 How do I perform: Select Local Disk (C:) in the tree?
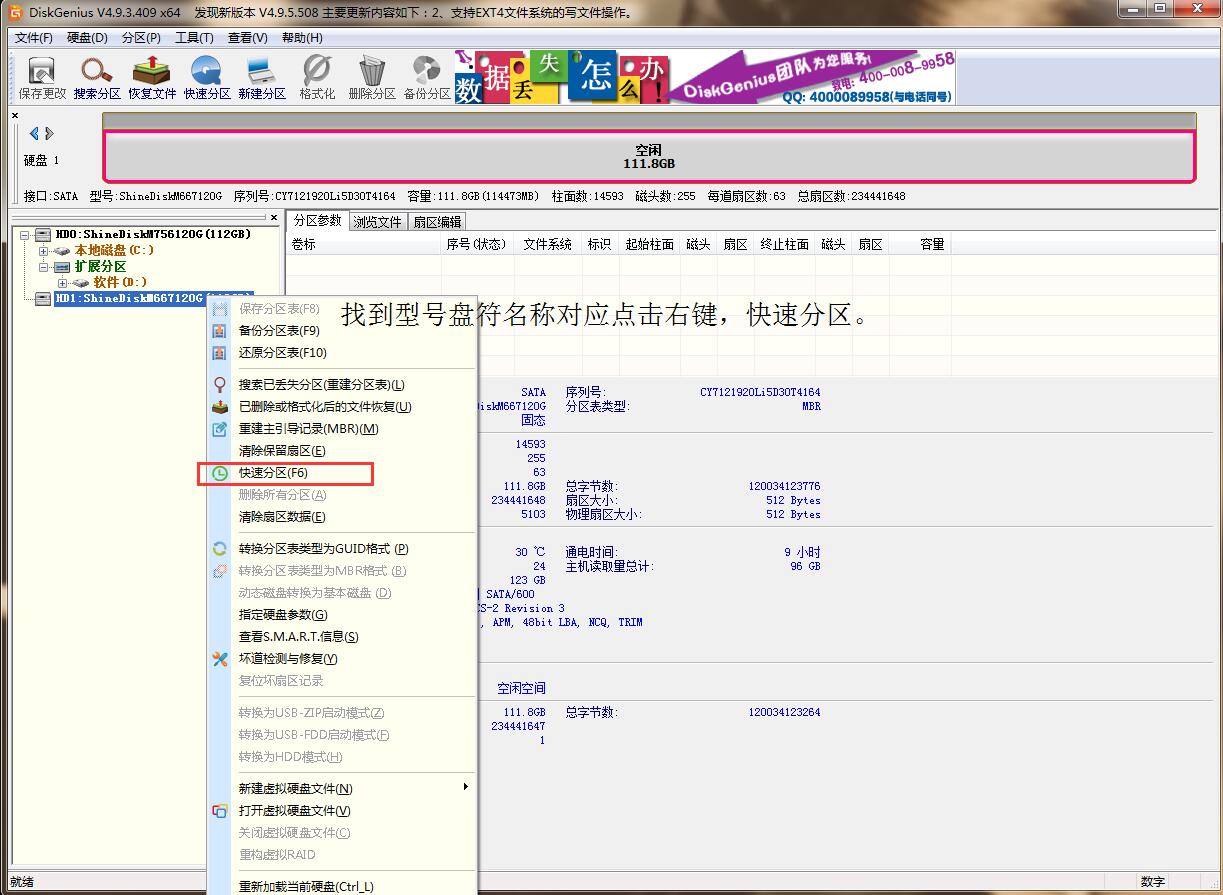tap(114, 250)
